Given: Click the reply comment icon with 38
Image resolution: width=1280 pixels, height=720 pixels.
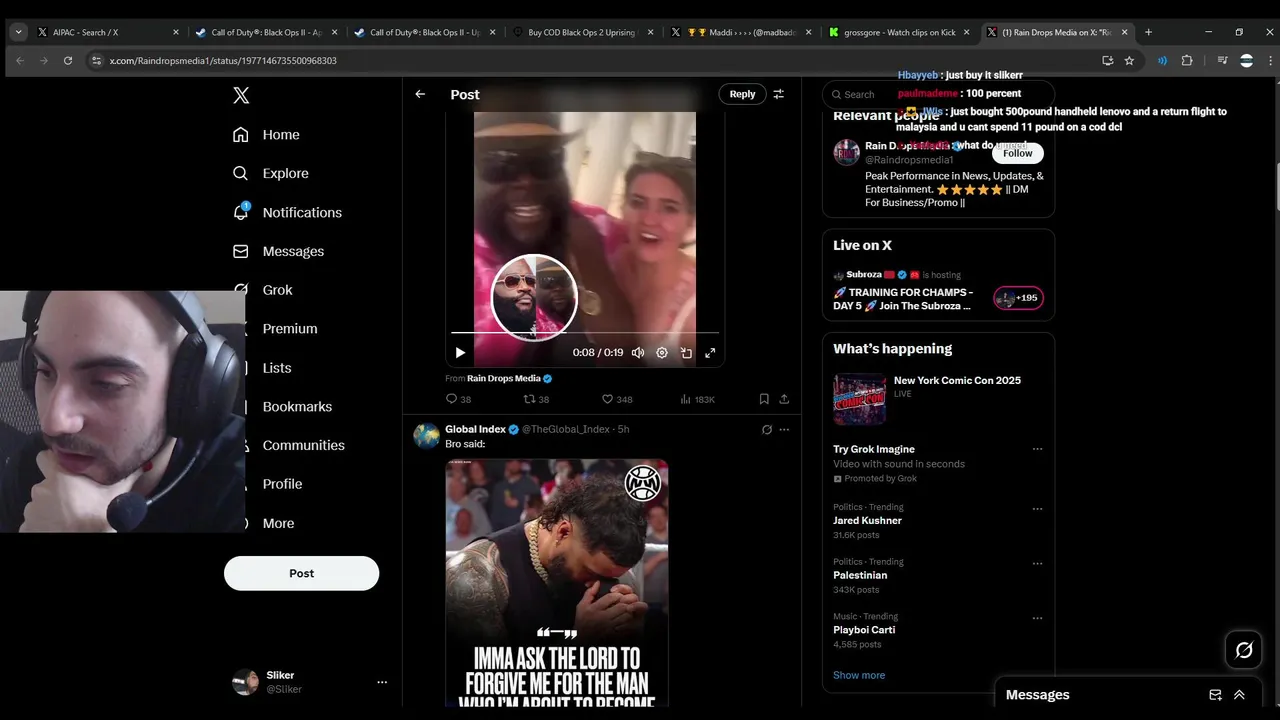Looking at the screenshot, I should pyautogui.click(x=458, y=399).
